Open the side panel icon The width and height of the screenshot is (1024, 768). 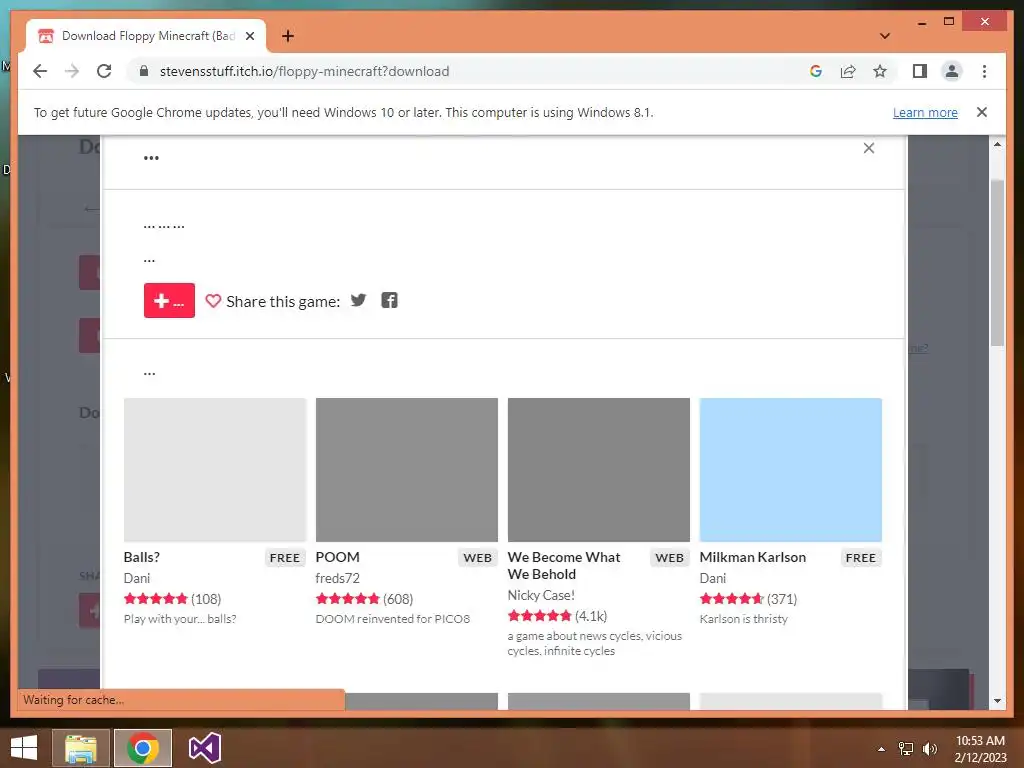[920, 71]
